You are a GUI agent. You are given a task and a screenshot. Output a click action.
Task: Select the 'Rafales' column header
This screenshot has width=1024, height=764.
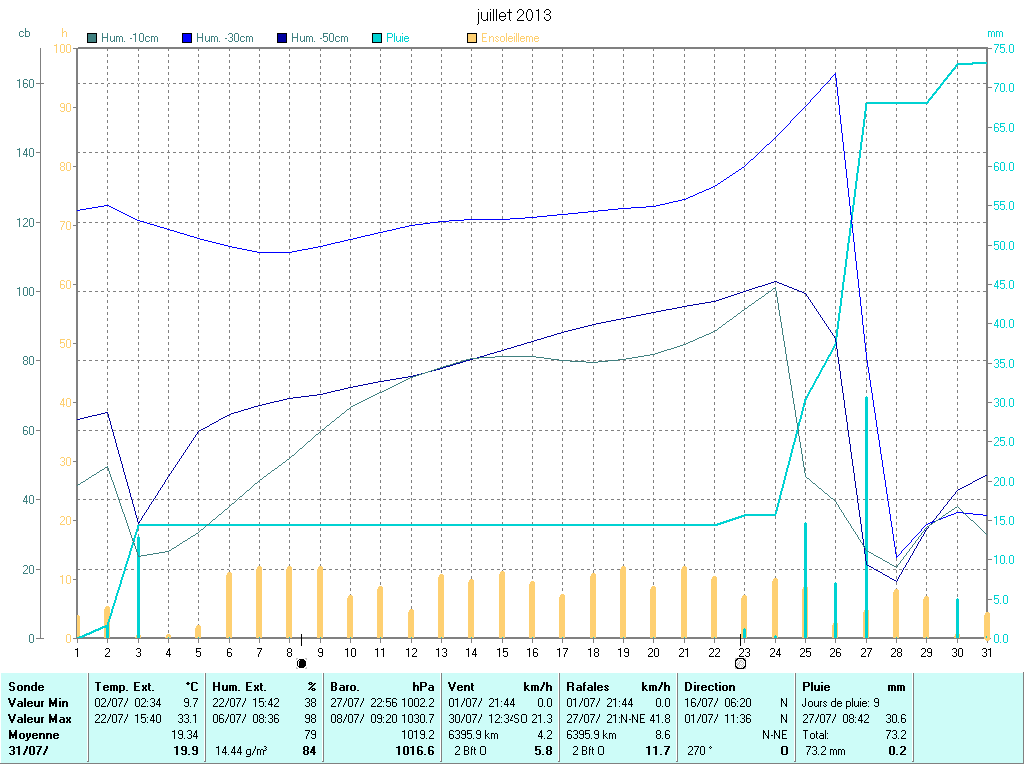coord(587,687)
